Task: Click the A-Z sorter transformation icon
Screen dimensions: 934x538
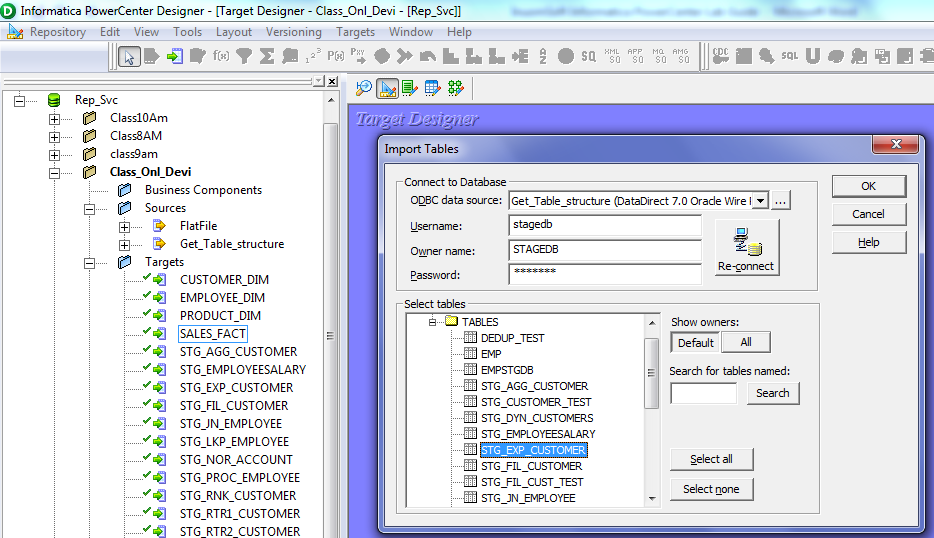Action: tap(543, 57)
